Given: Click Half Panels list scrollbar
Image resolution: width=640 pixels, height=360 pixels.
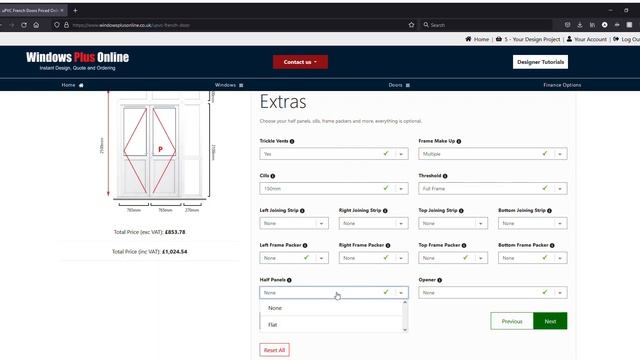Looking at the screenshot, I should pos(405,317).
